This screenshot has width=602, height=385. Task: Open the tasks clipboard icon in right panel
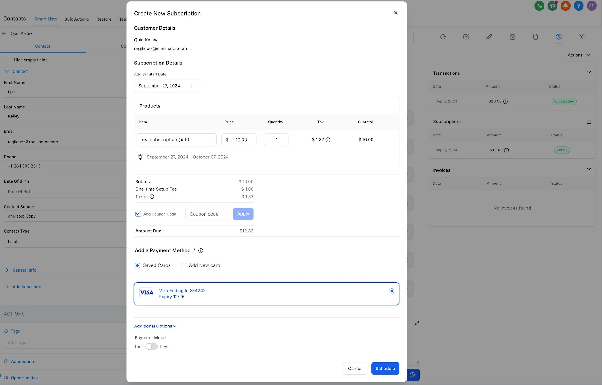click(x=512, y=37)
